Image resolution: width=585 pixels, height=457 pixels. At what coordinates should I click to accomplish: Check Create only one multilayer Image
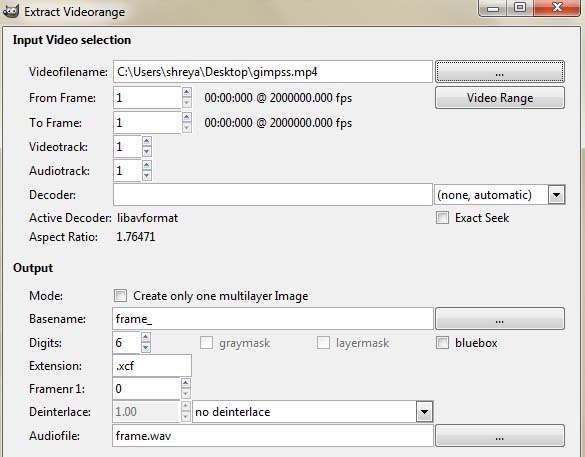coord(120,295)
